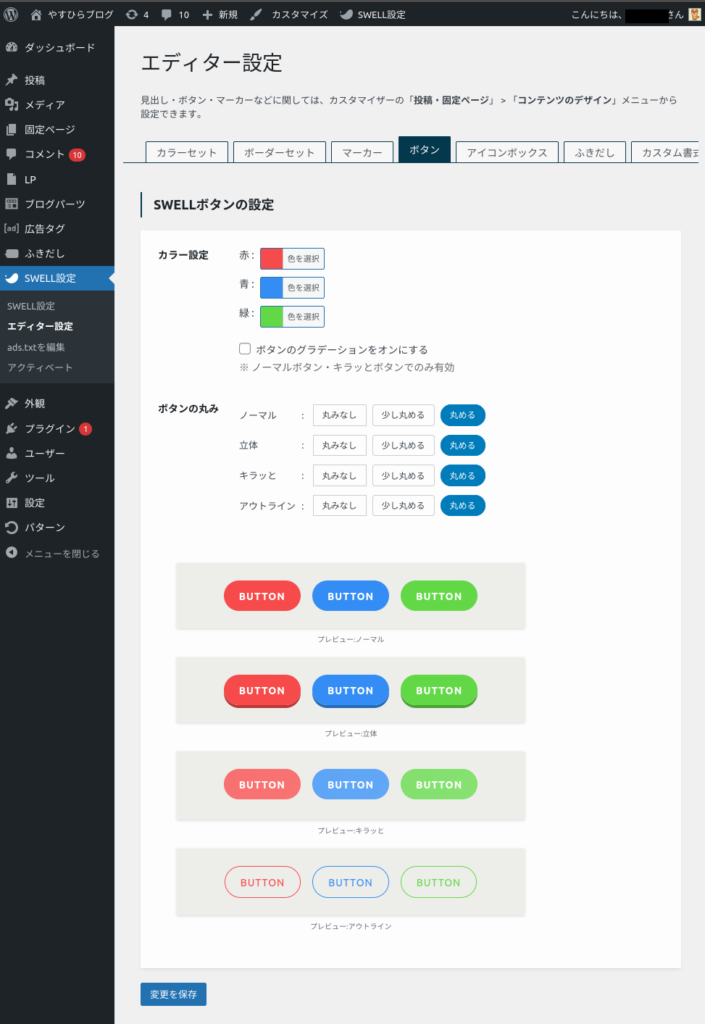Click 色を選択 for 緑 color

[304, 317]
